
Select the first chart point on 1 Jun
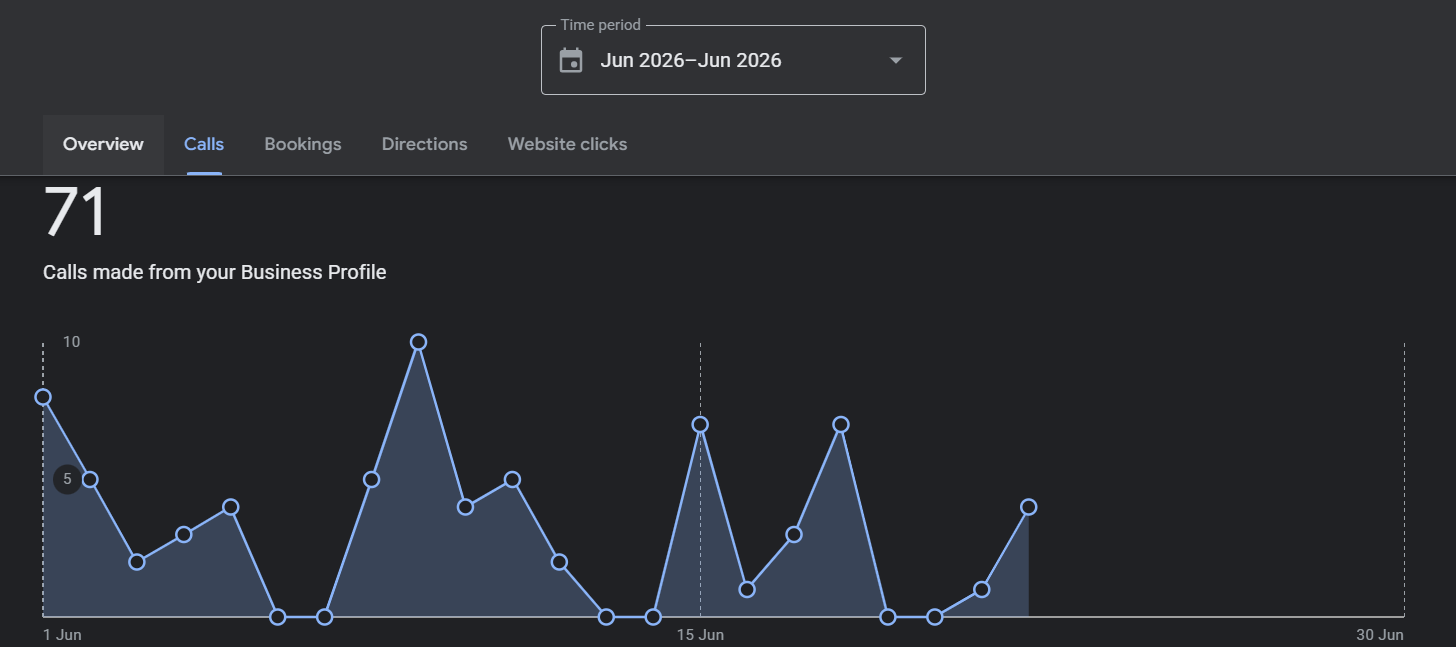click(43, 397)
